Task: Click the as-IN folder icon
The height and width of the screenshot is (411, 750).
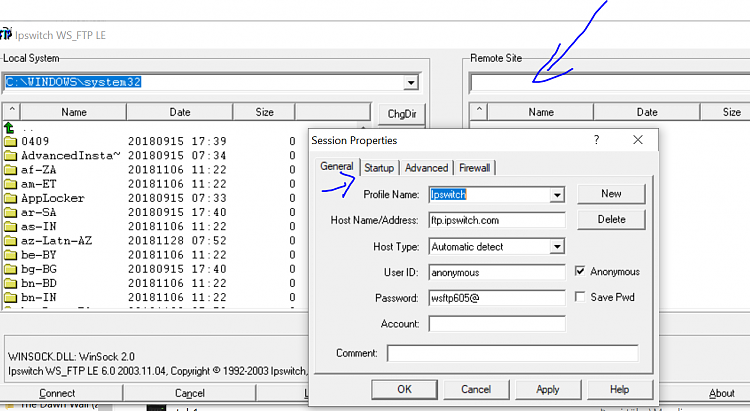Action: coord(10,226)
